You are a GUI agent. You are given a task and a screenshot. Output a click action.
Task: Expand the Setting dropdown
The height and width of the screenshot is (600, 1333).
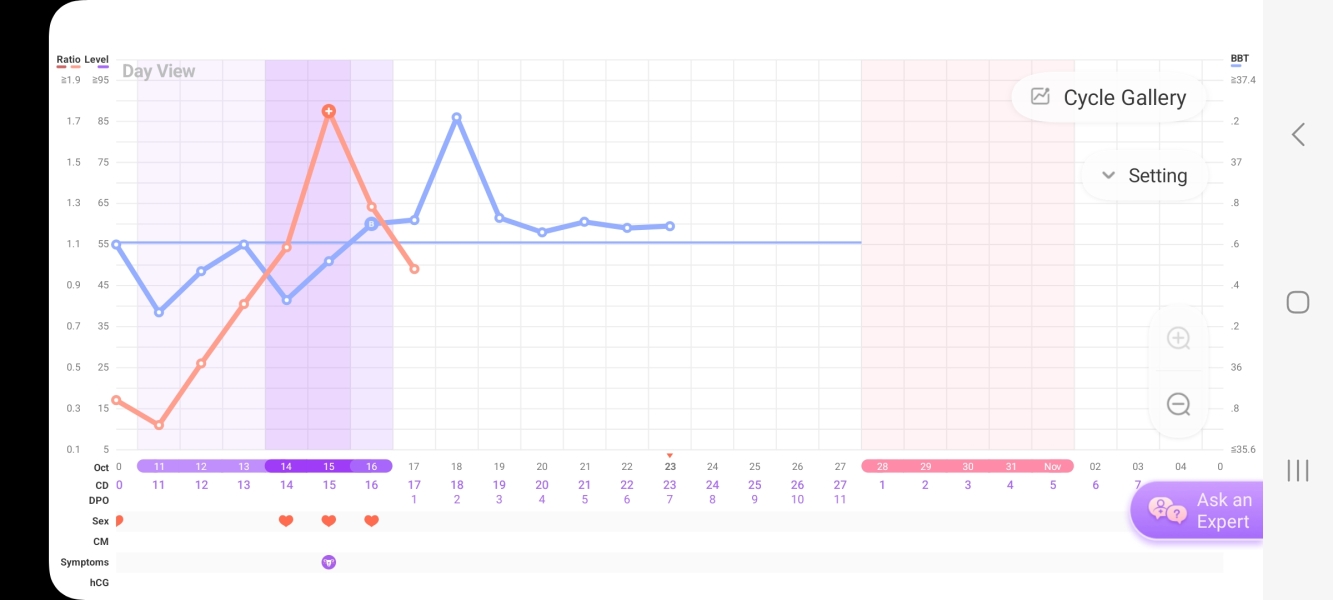pyautogui.click(x=1145, y=176)
